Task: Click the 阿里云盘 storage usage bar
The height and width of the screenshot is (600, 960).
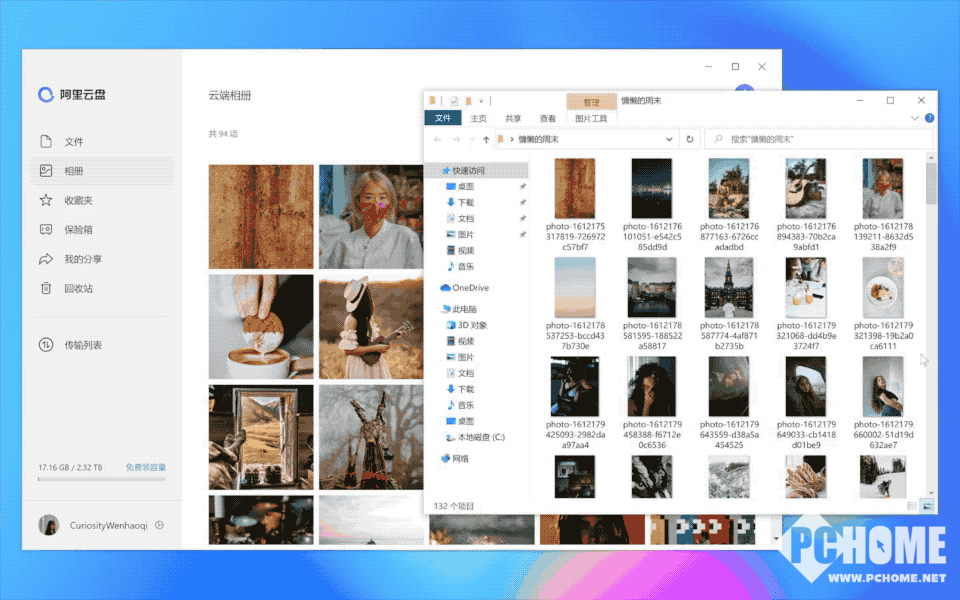Action: coord(102,479)
